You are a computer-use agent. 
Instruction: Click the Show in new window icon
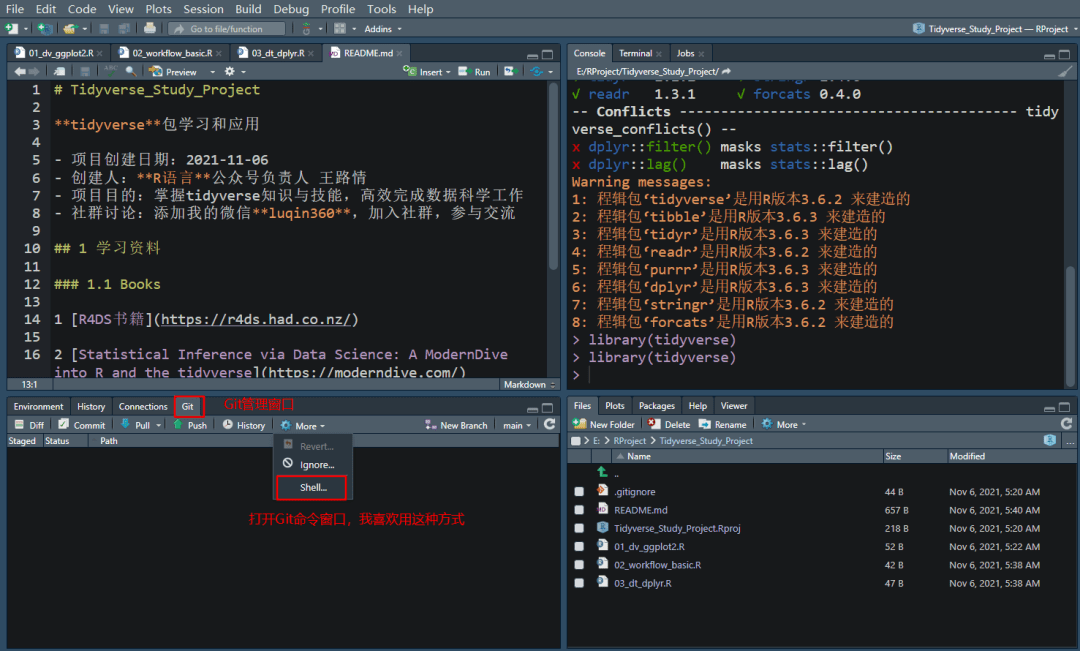[60, 72]
